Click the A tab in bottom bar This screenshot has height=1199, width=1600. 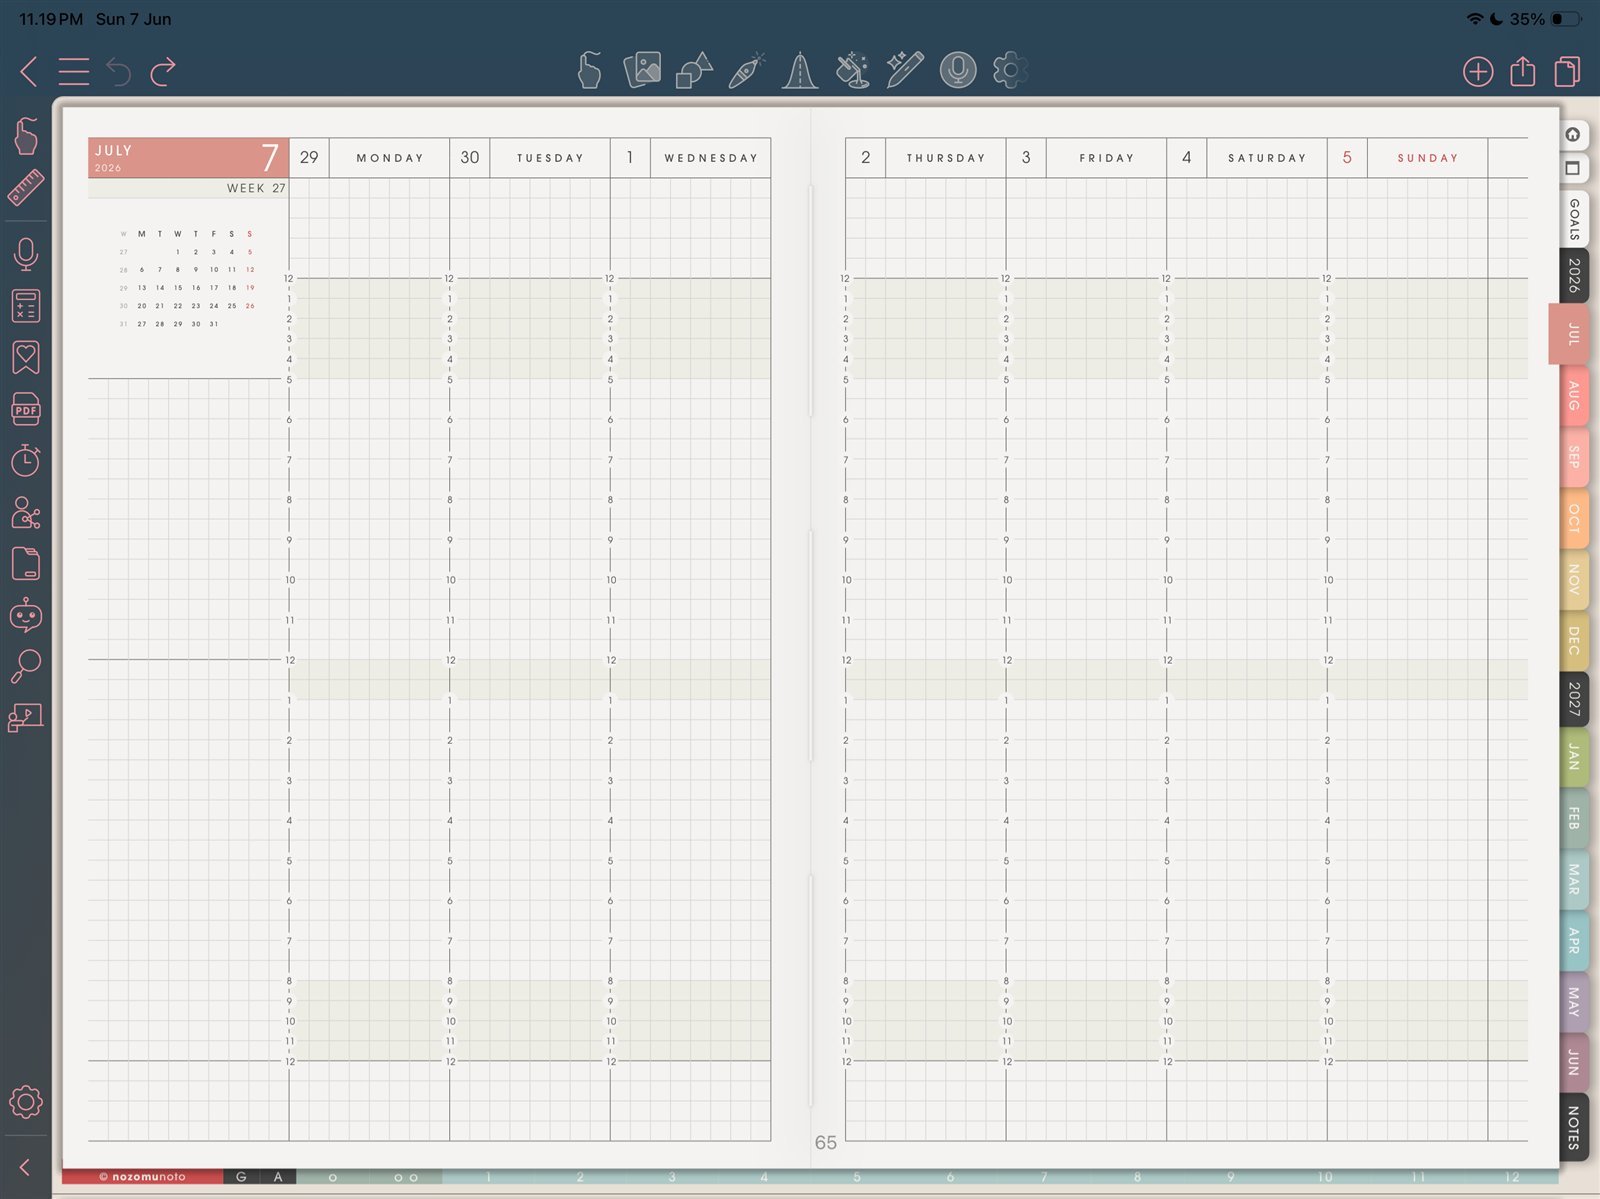pos(278,1177)
